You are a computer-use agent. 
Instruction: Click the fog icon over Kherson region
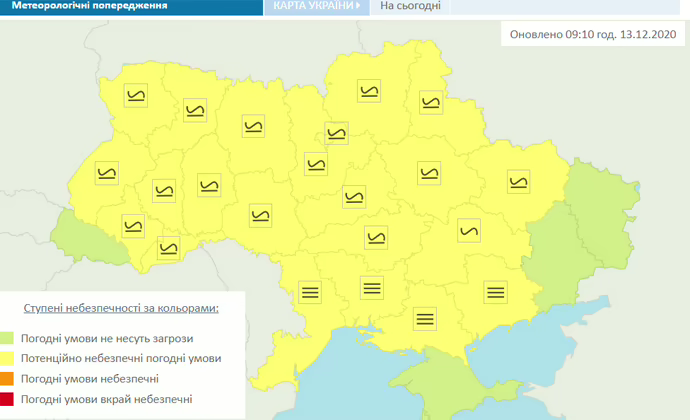coord(425,318)
